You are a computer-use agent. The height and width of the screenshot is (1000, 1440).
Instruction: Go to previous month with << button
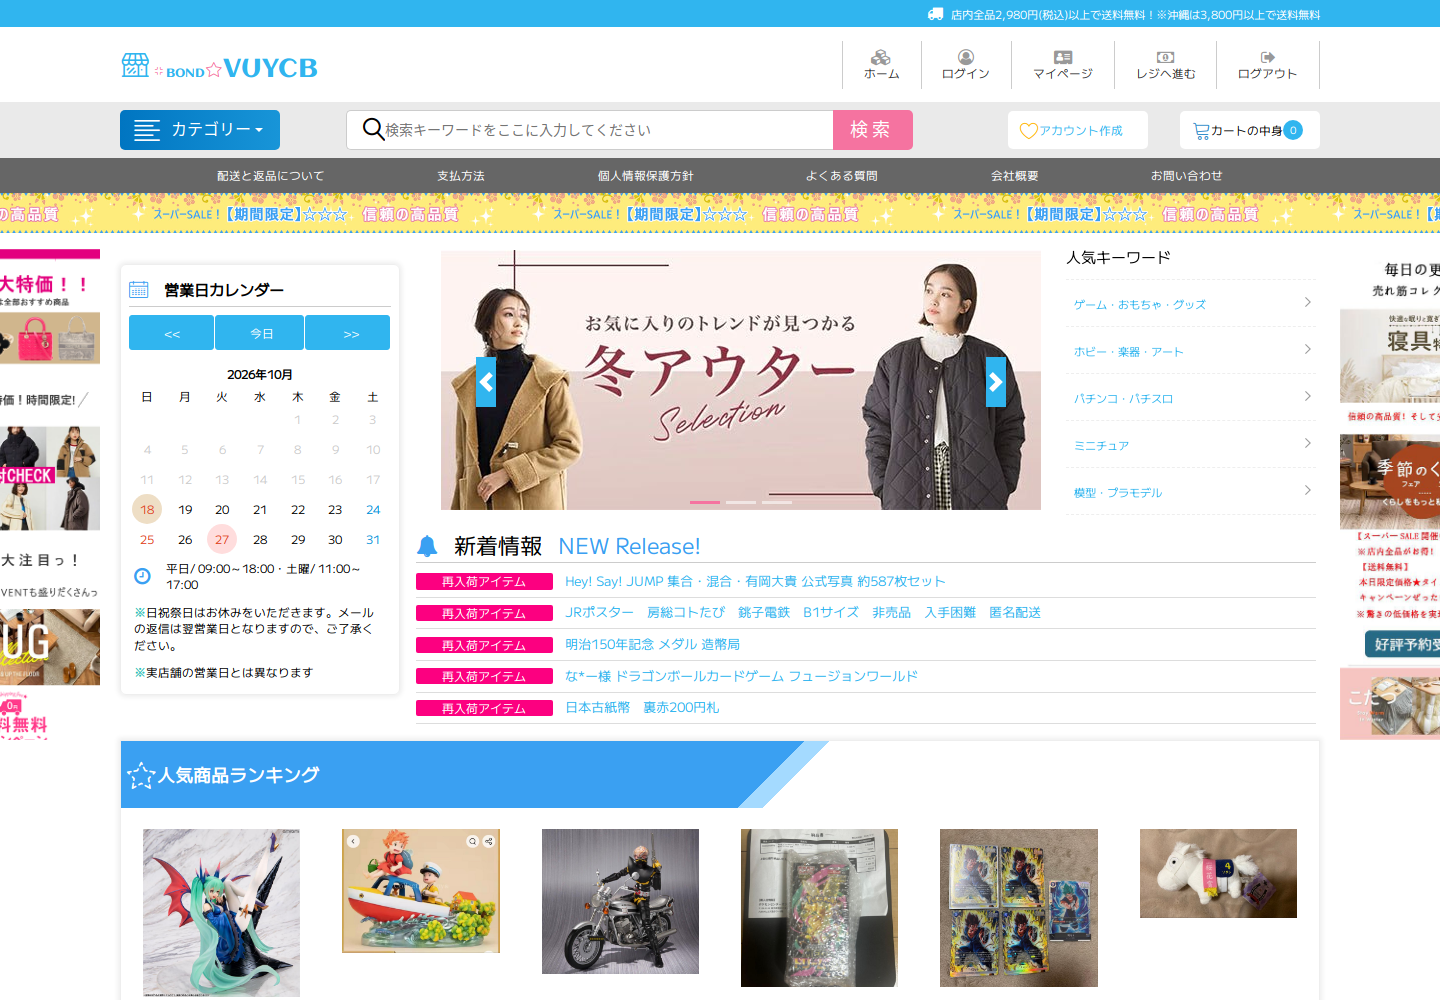171,333
